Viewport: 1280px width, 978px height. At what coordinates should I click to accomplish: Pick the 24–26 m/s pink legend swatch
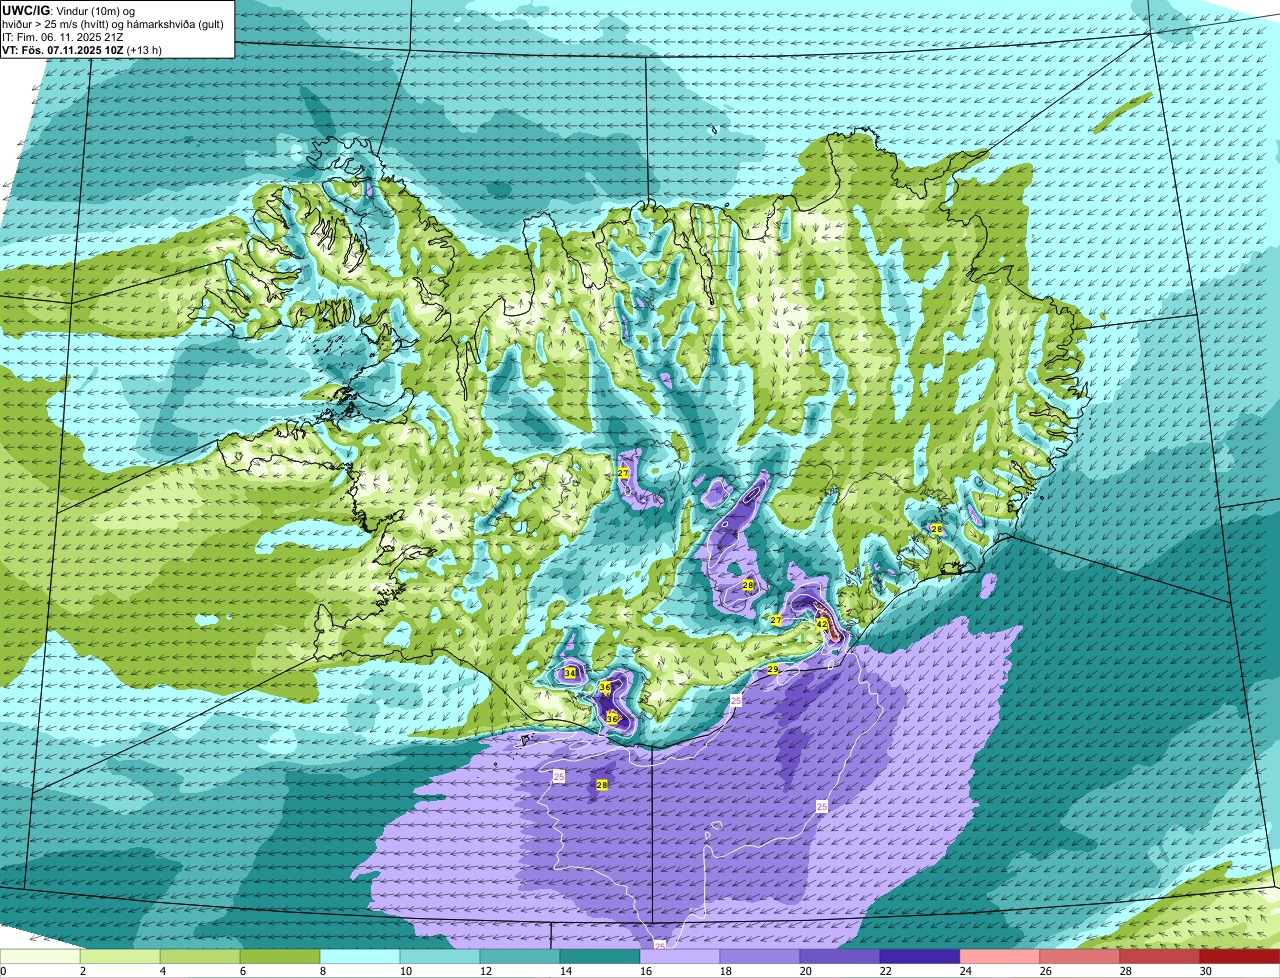click(1000, 957)
